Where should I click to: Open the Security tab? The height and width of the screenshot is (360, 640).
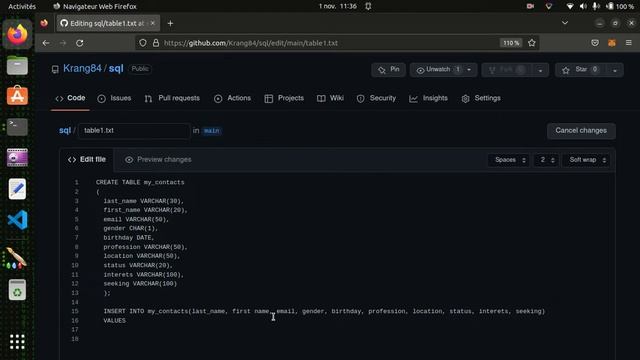tap(376, 98)
